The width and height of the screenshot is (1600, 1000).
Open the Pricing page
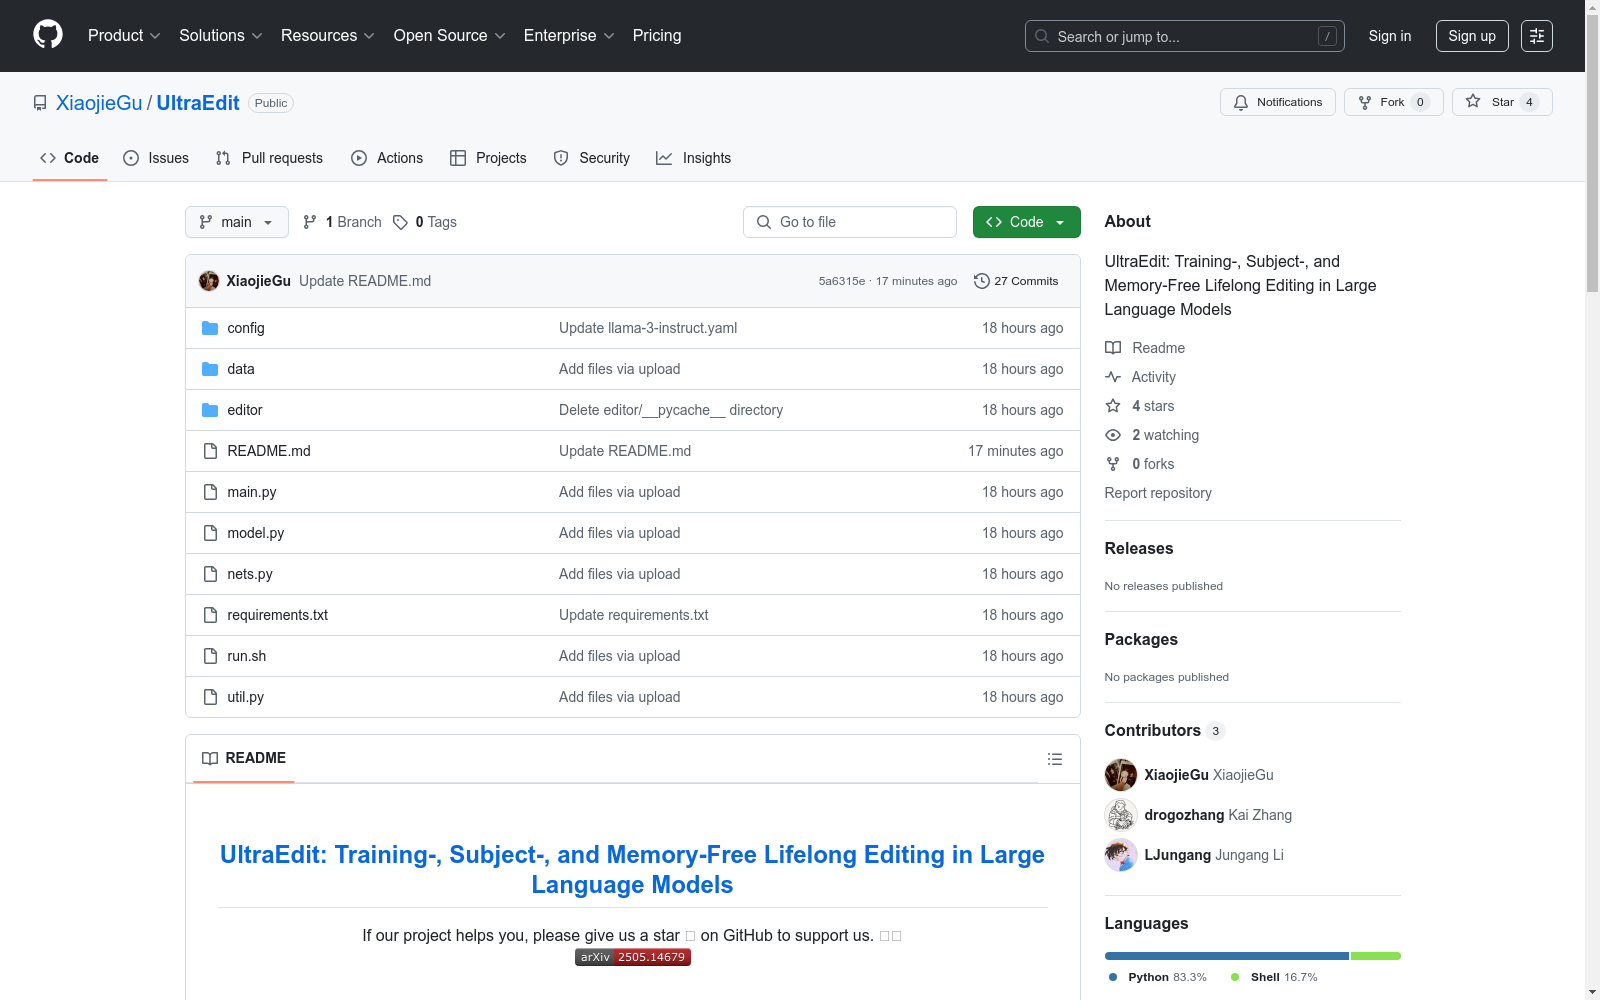[x=657, y=36]
